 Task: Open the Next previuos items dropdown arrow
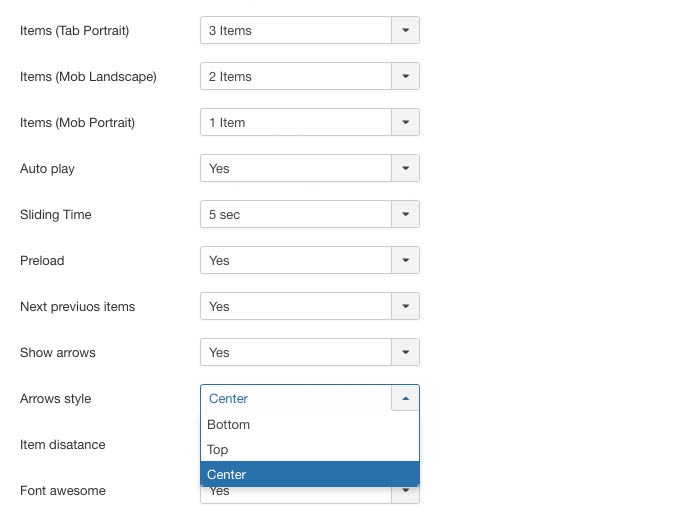tap(405, 307)
